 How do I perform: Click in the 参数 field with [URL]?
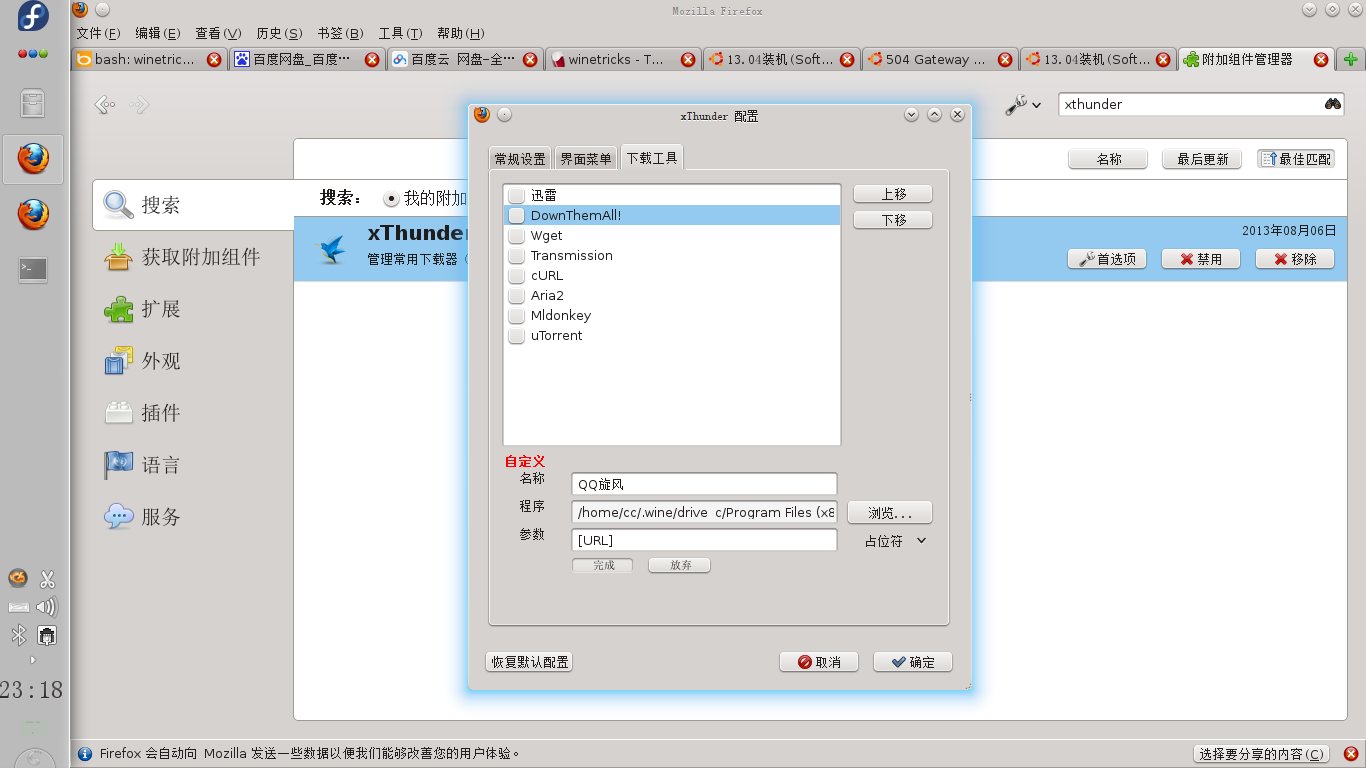click(704, 540)
